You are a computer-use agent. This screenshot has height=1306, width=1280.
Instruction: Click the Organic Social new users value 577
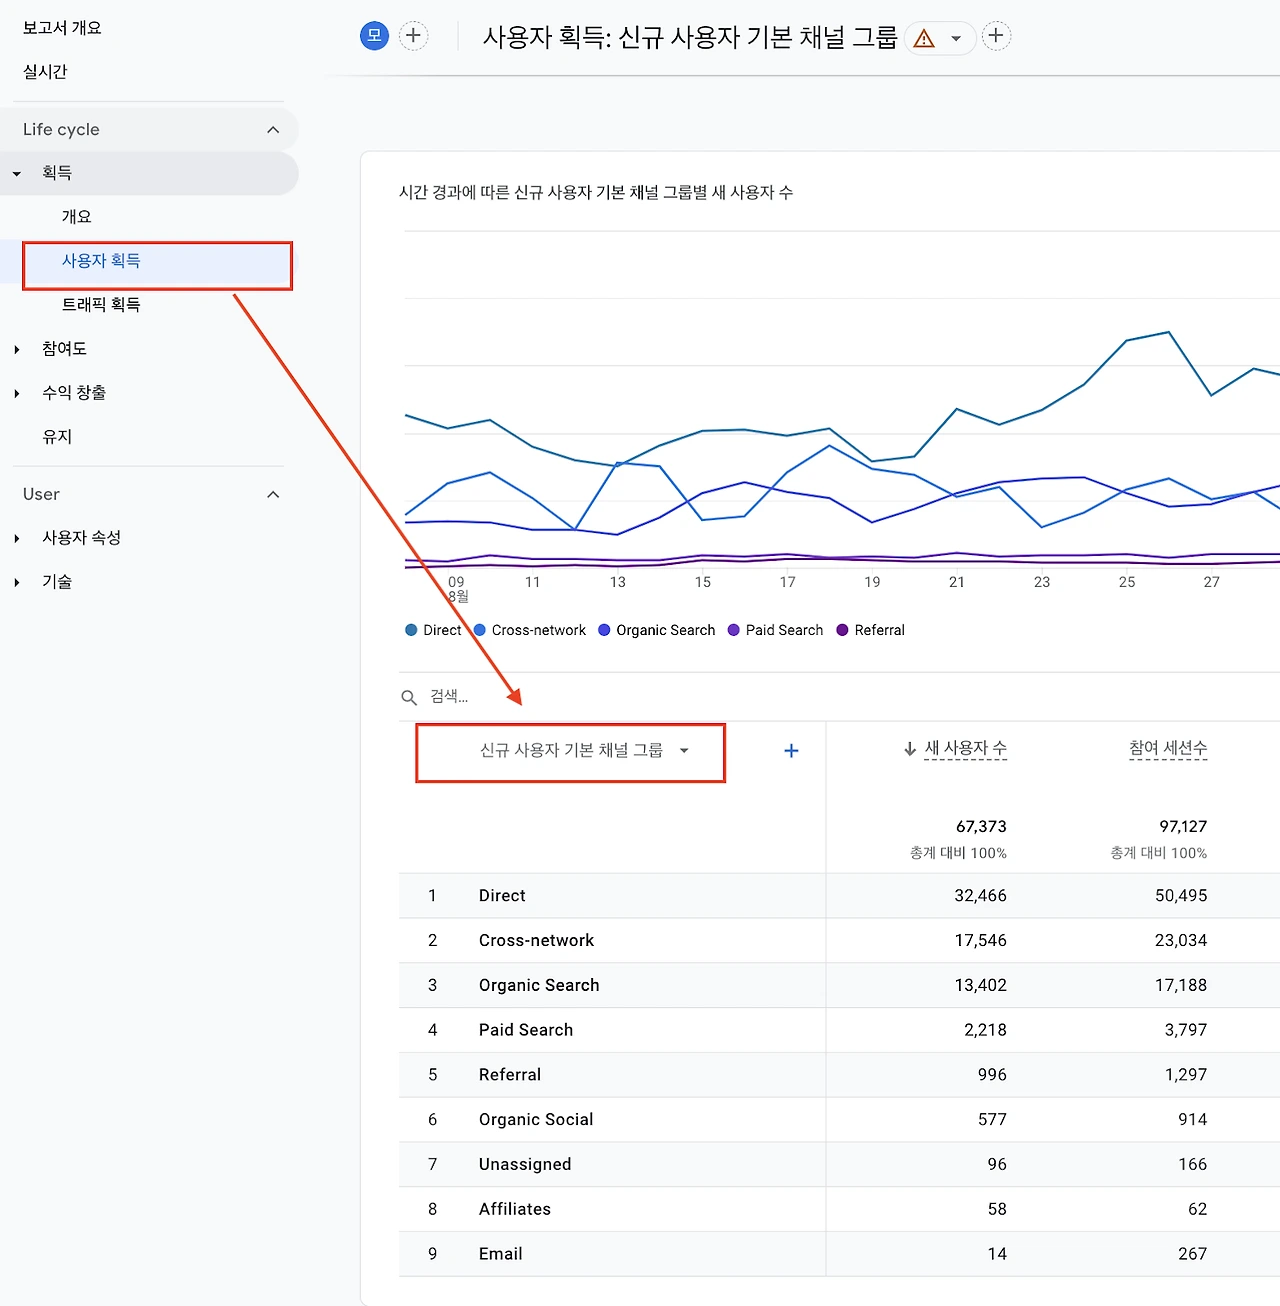pos(992,1120)
